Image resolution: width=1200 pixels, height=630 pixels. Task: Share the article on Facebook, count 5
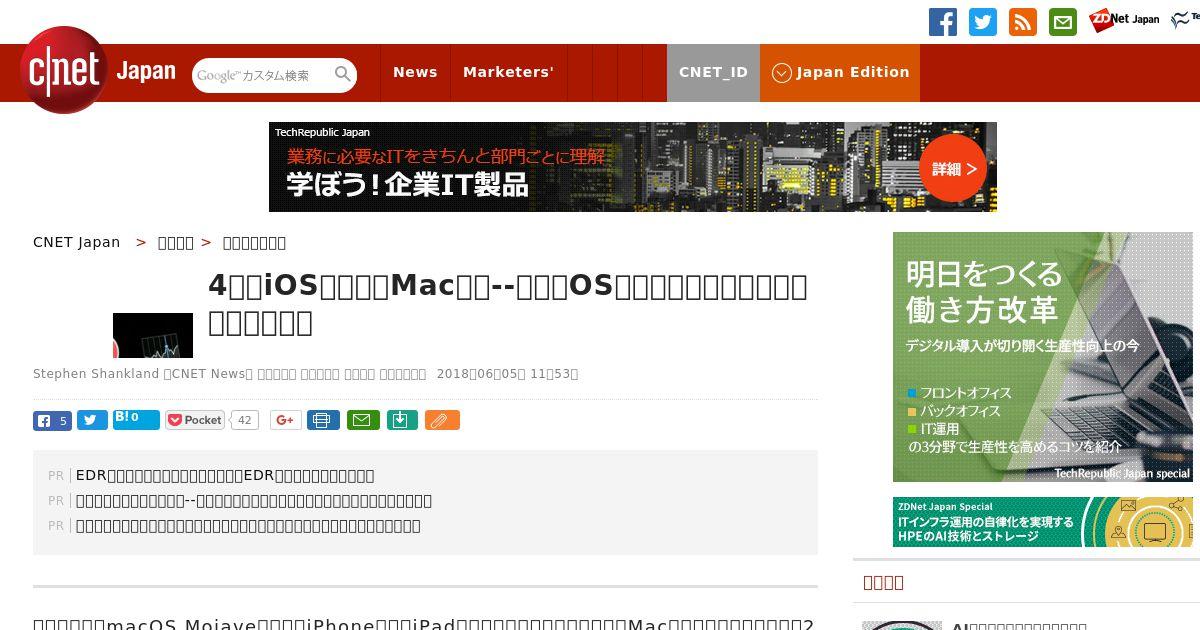52,420
